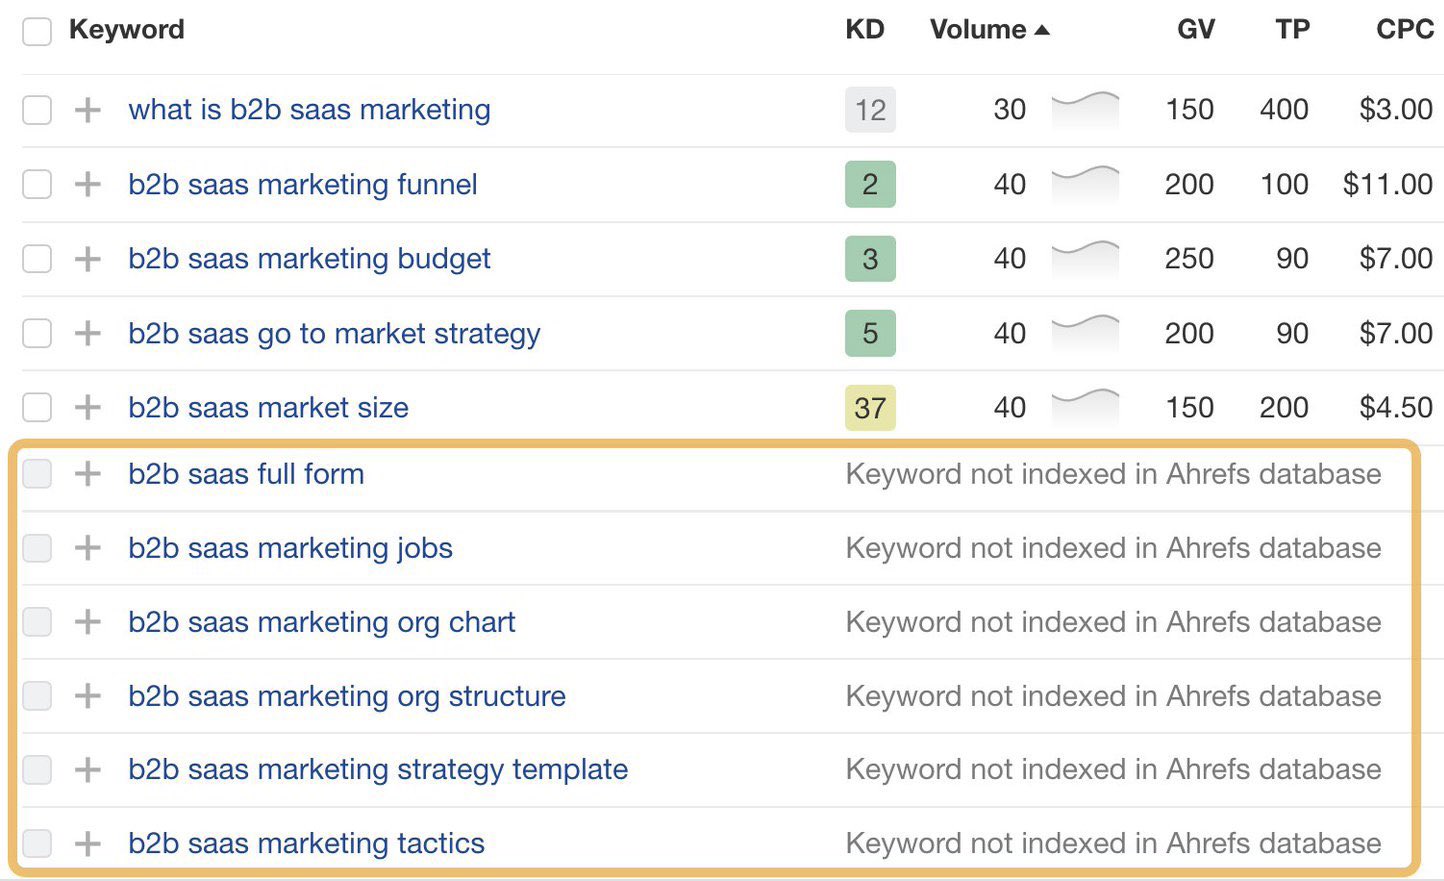Click the TP column header
Viewport: 1444px width, 881px height.
click(x=1292, y=30)
